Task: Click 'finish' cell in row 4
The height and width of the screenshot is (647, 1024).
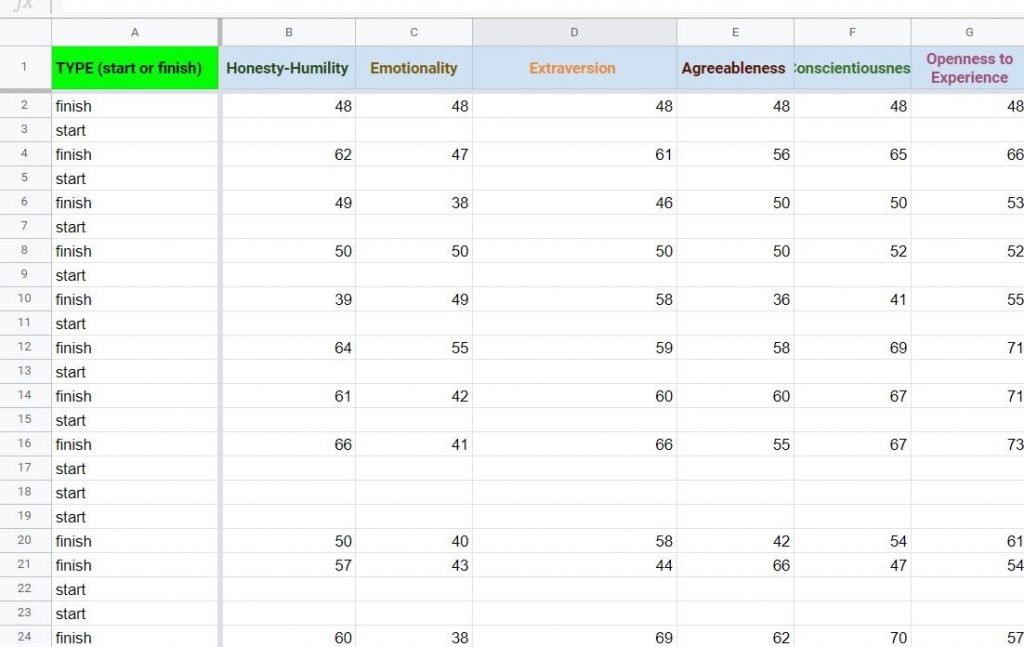Action: tap(135, 154)
